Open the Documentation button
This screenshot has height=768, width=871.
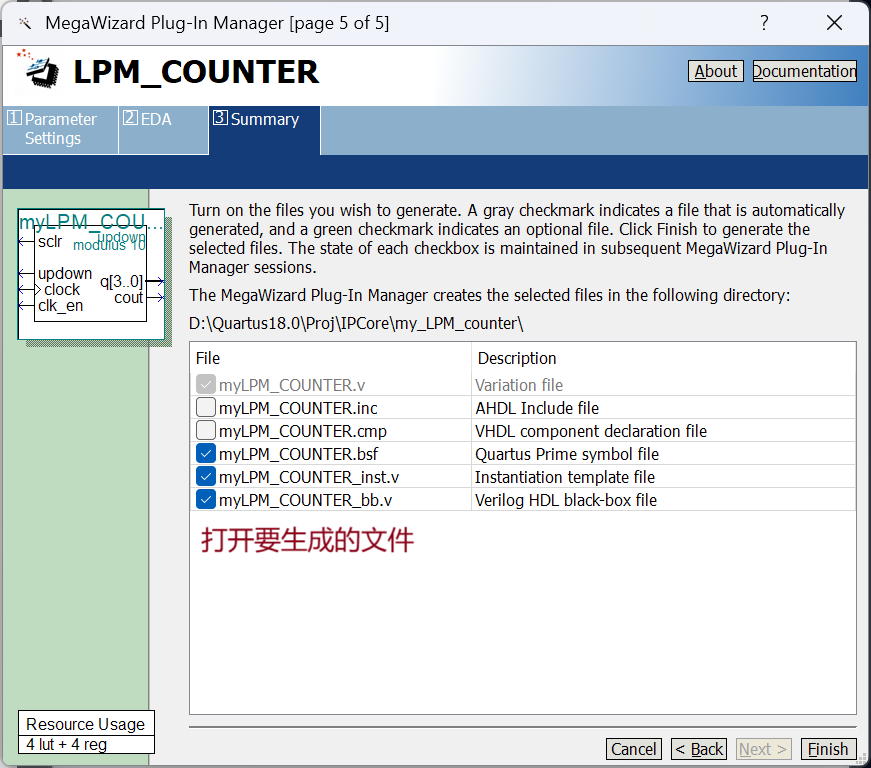(x=804, y=71)
